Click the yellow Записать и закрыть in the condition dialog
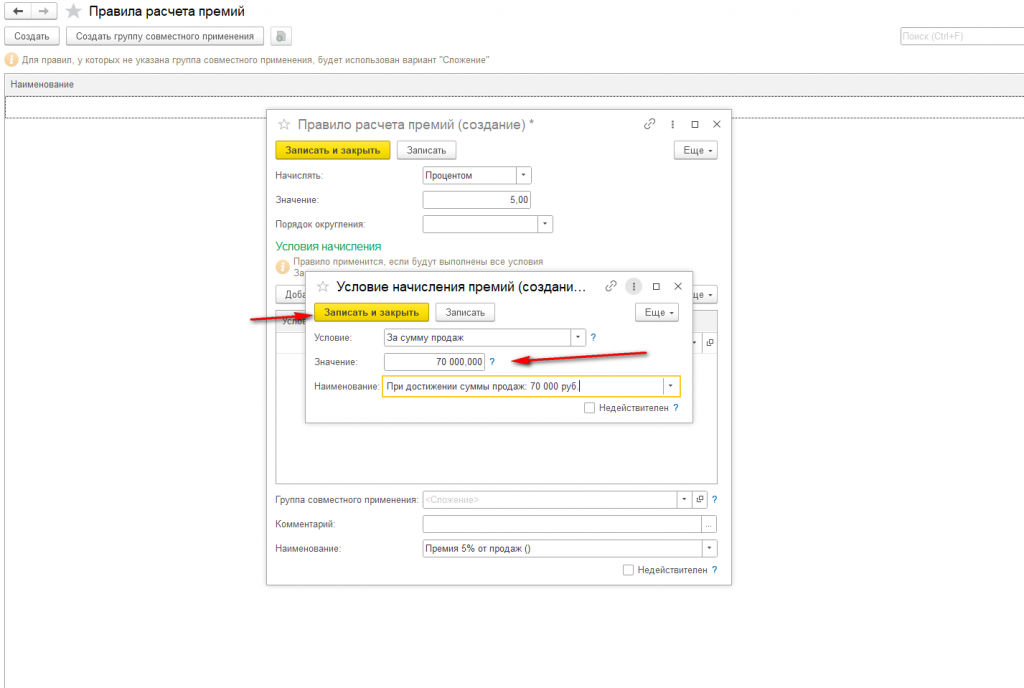The height and width of the screenshot is (688, 1024). point(372,313)
